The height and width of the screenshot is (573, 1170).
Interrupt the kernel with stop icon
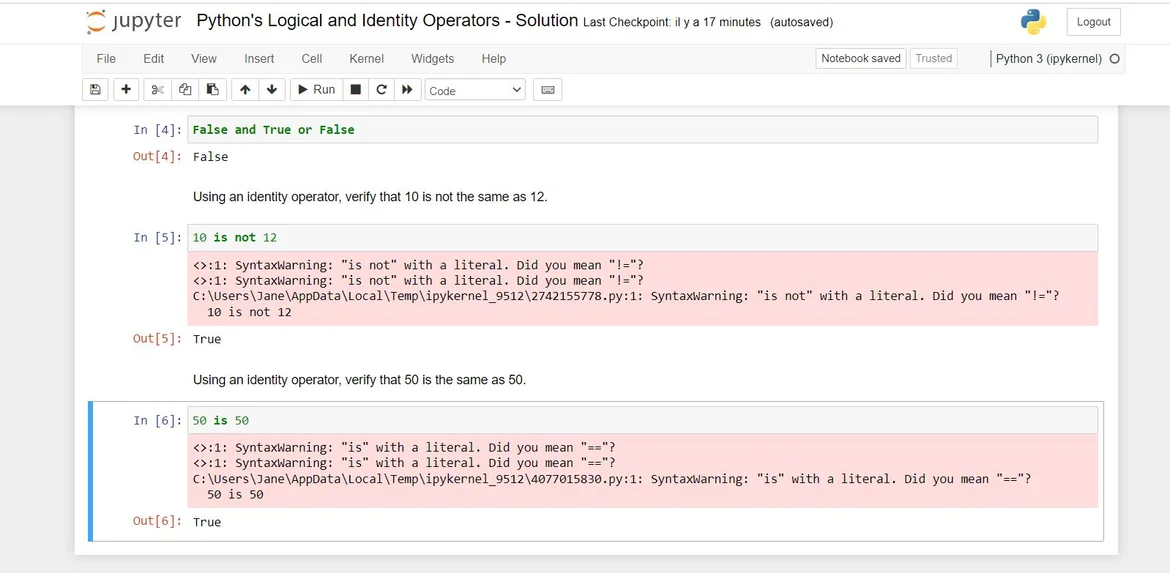[x=355, y=90]
